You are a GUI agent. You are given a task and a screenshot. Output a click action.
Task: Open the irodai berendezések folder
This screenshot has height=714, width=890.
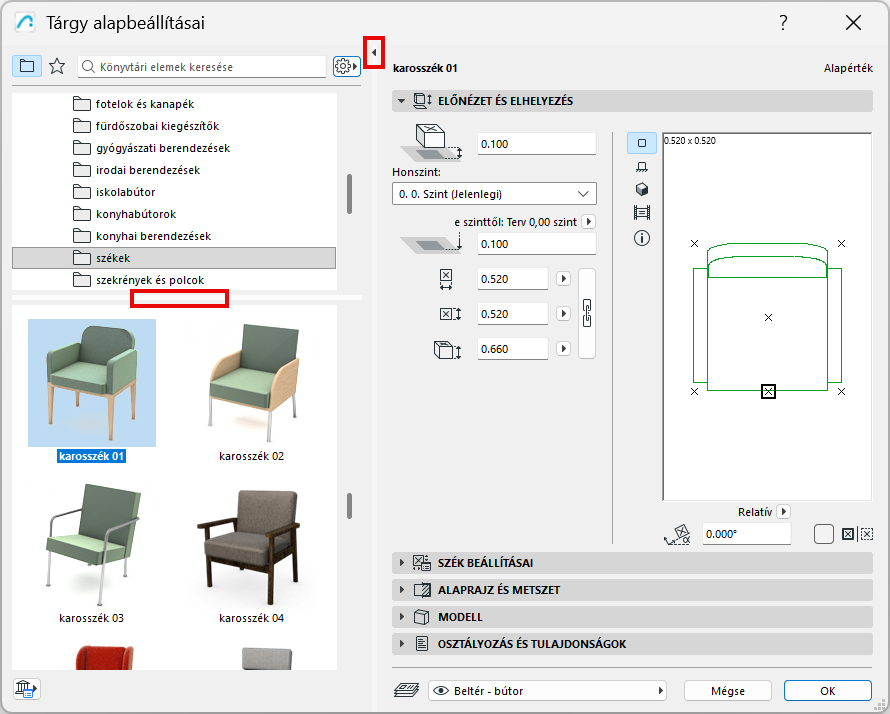(174, 170)
